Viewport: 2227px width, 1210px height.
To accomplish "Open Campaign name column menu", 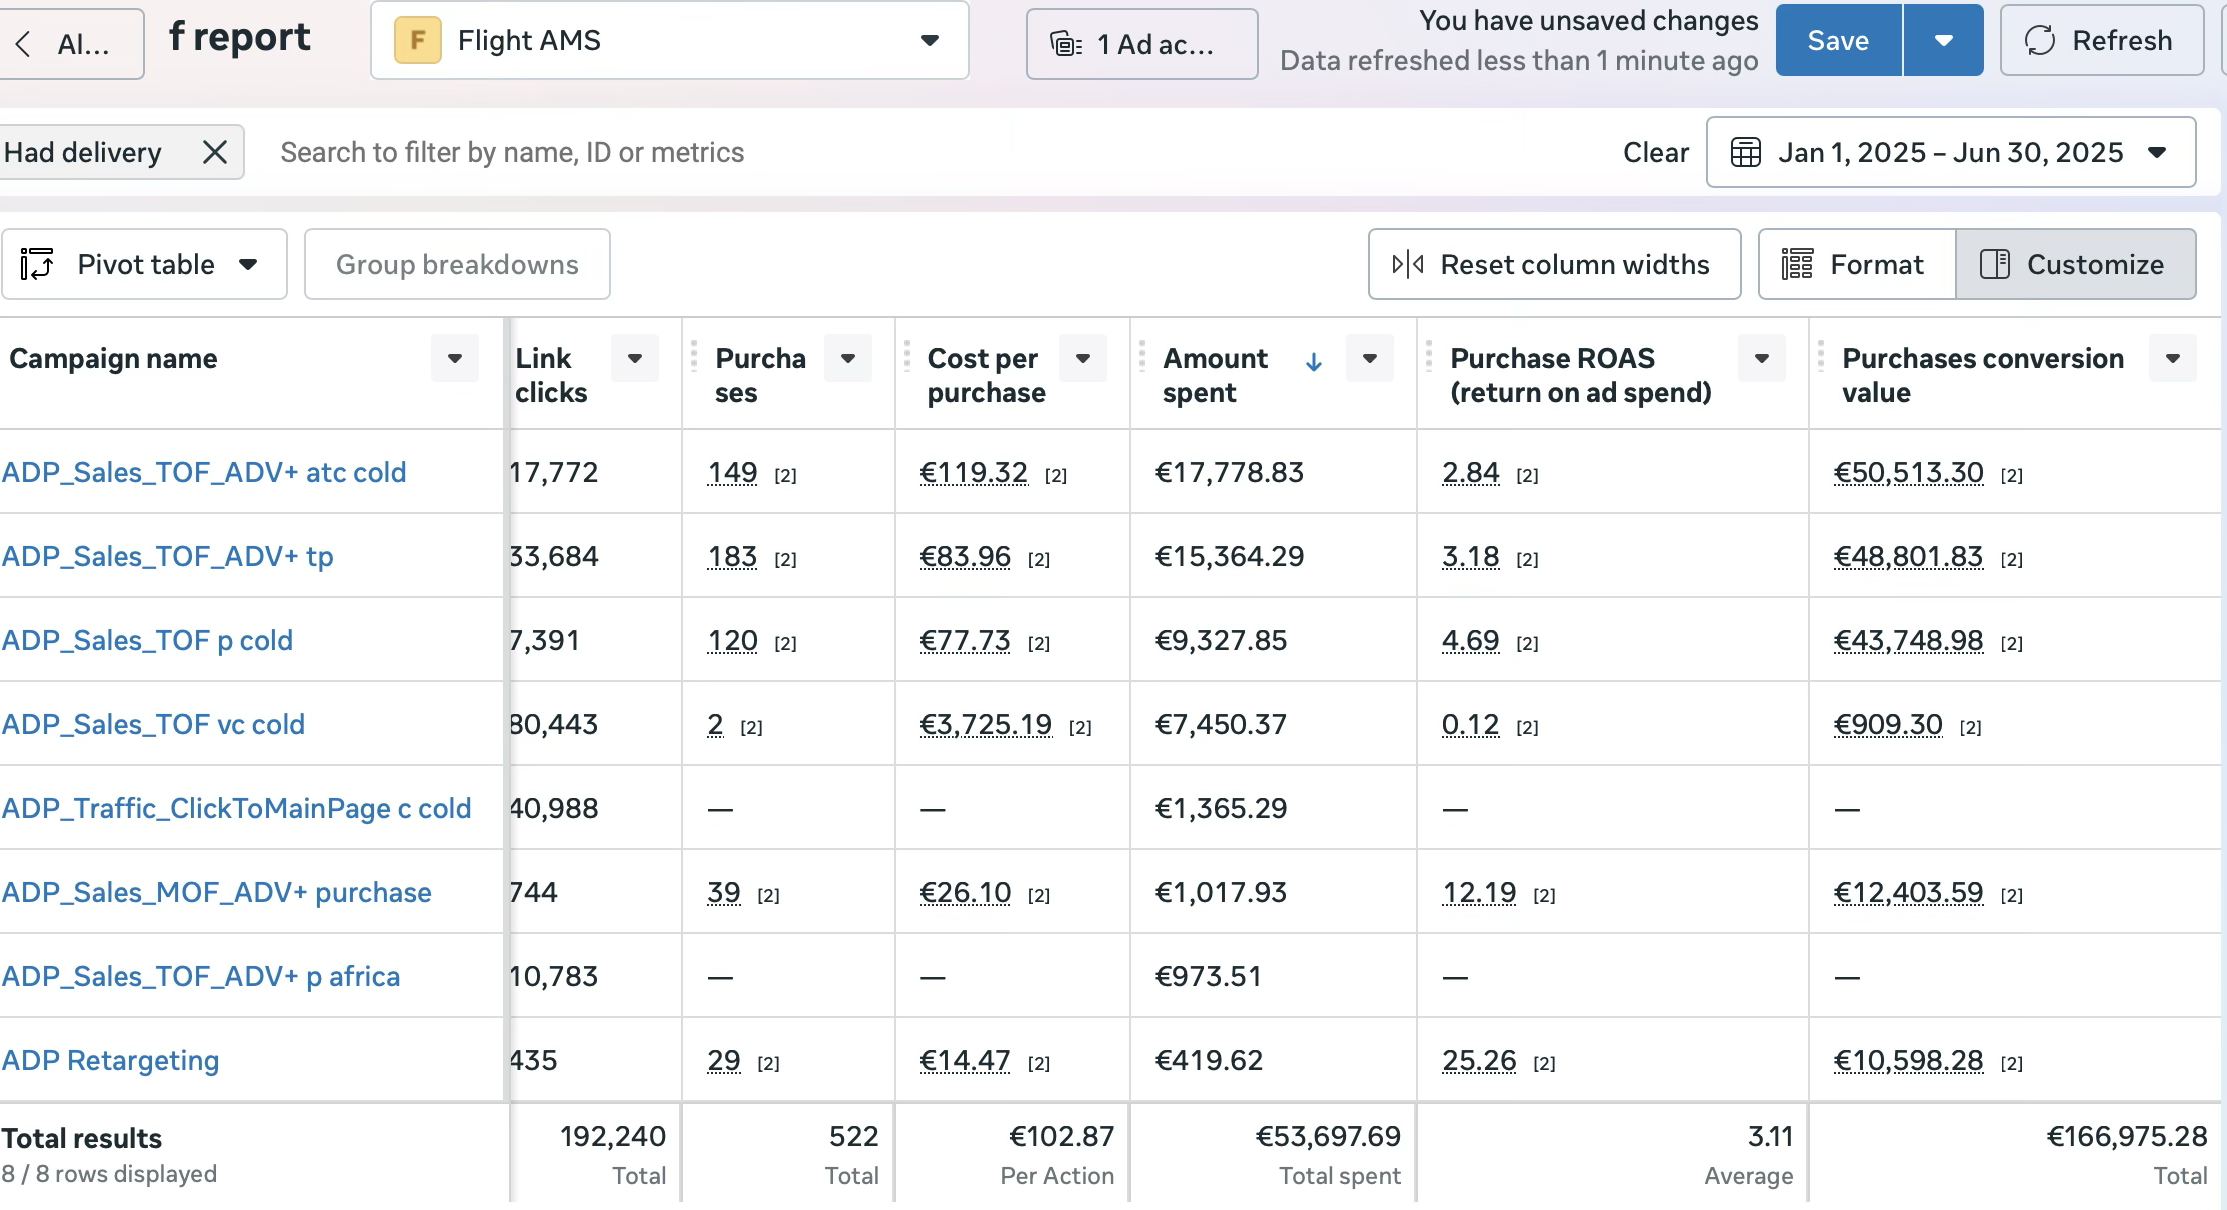I will 455,358.
